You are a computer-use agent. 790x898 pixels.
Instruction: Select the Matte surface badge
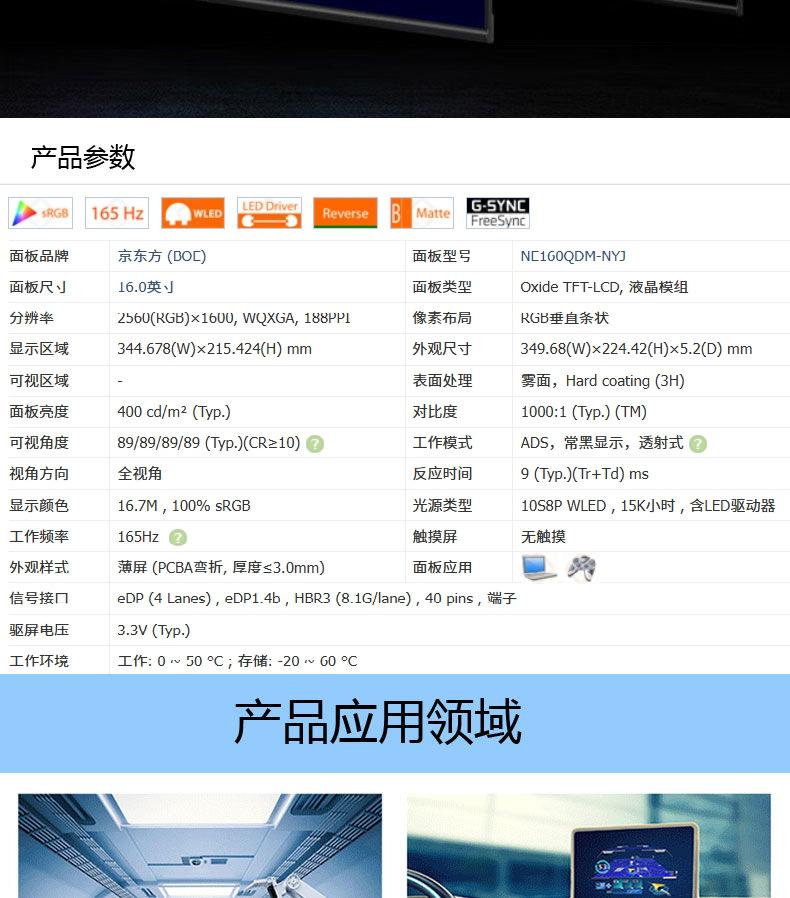coord(422,213)
